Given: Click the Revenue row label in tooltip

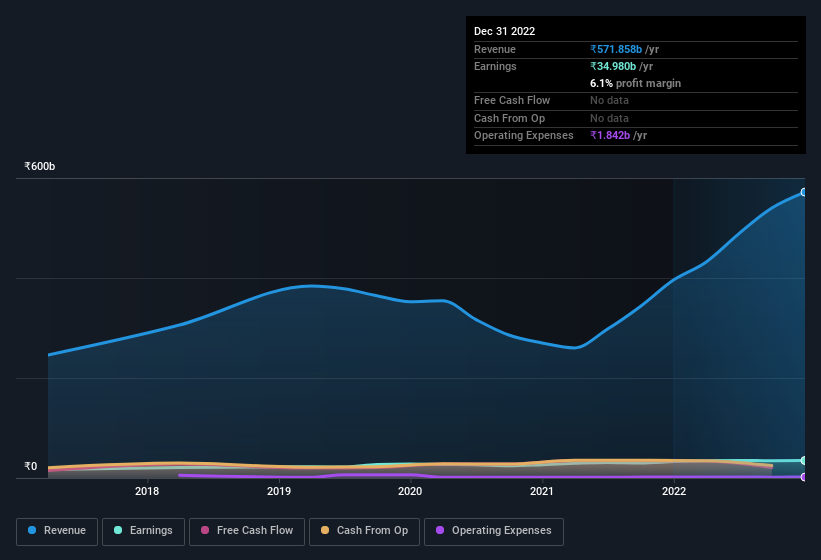Looking at the screenshot, I should point(495,49).
